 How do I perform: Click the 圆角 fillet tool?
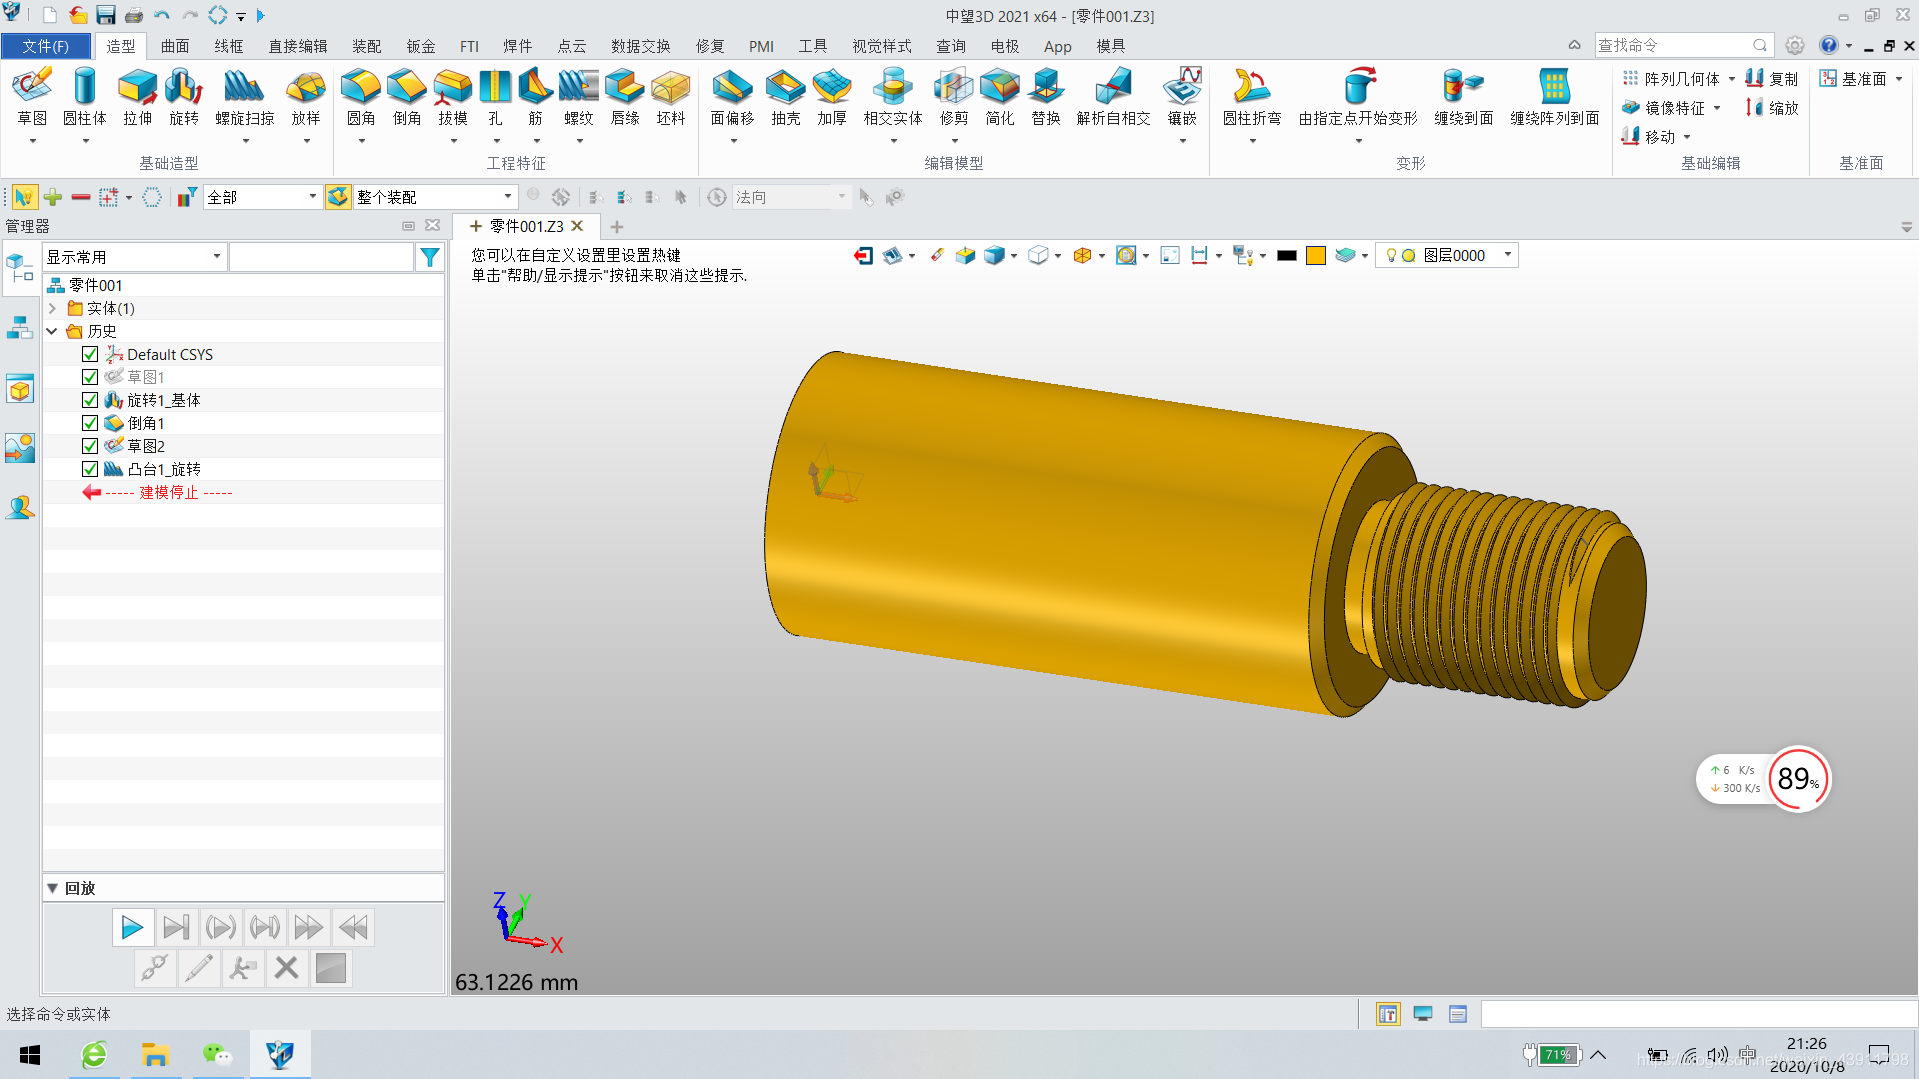(361, 97)
